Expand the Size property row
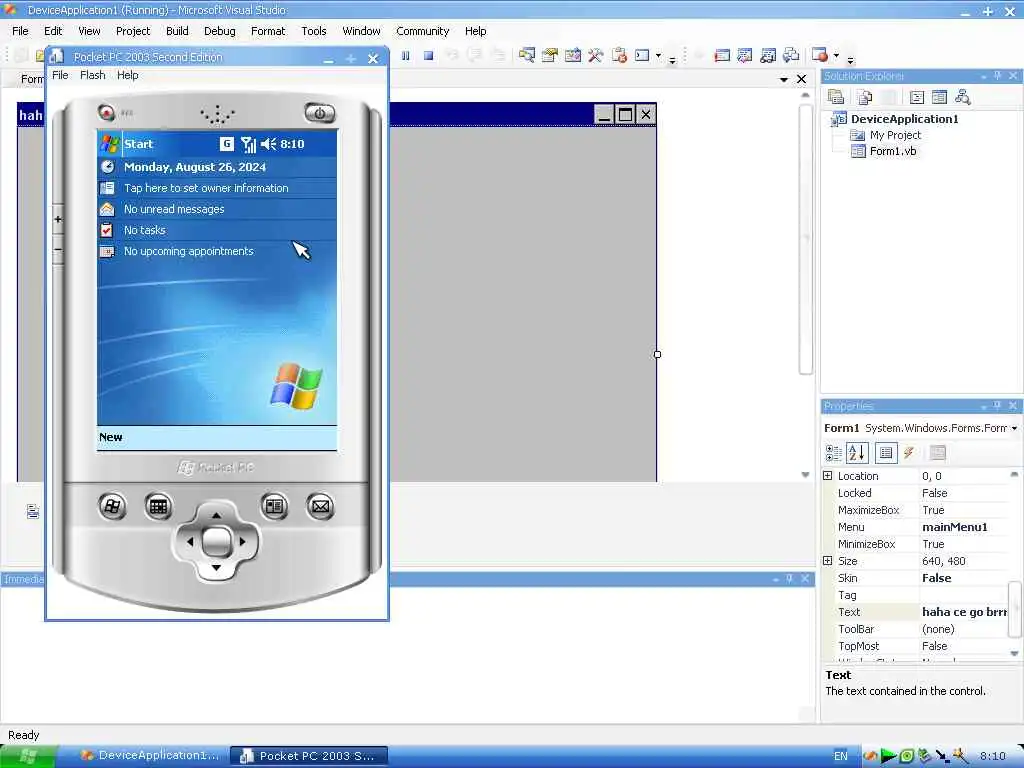1024x768 pixels. 827,560
